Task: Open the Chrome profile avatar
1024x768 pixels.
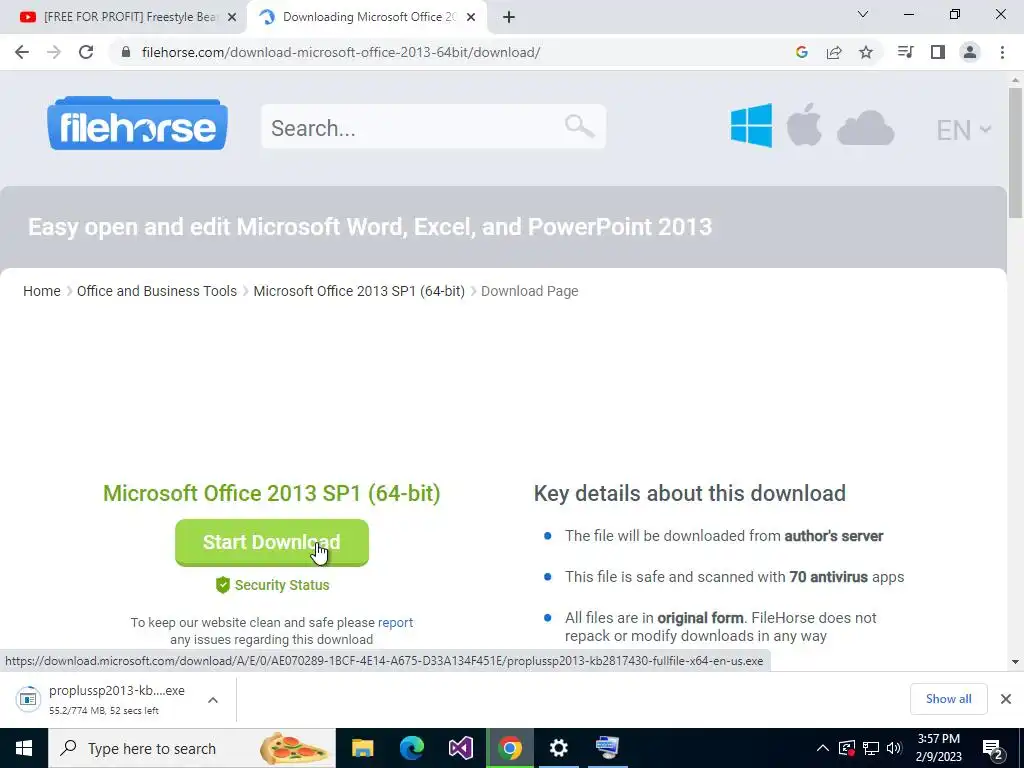Action: click(x=970, y=52)
